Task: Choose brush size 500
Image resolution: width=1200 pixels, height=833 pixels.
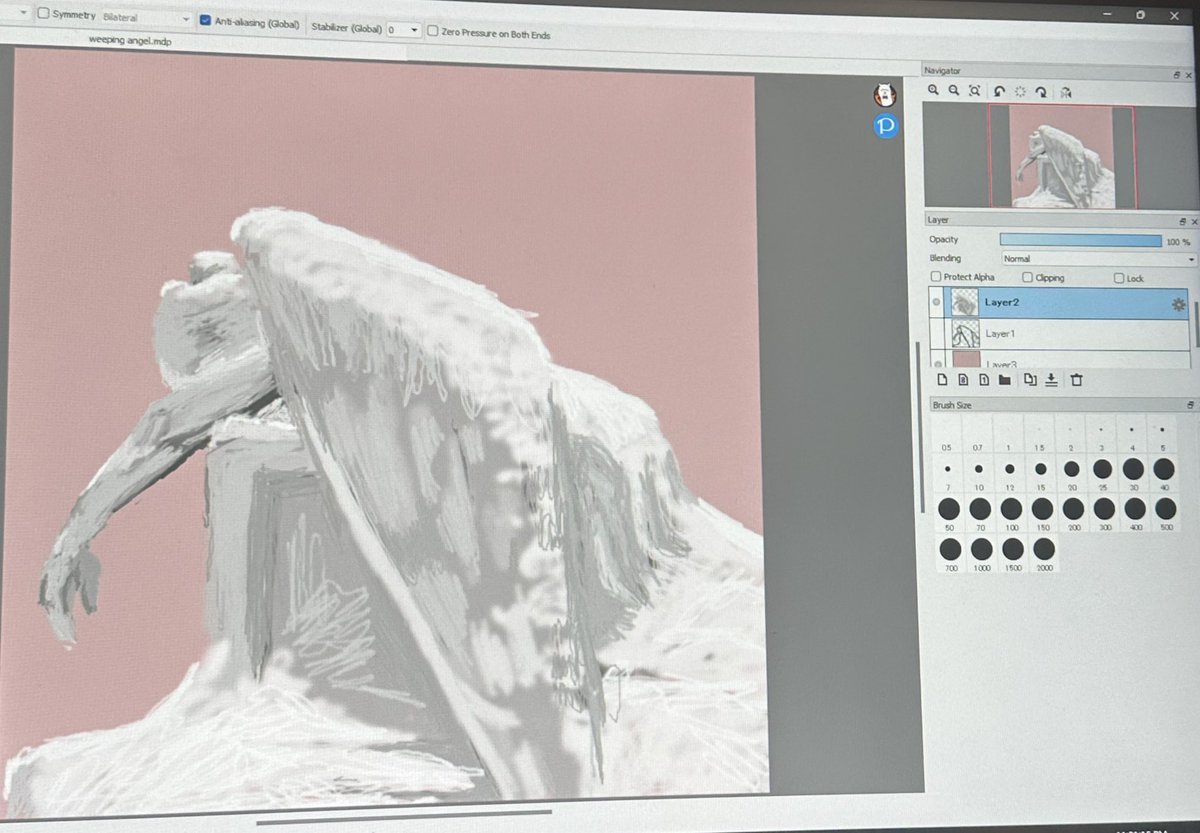Action: 1166,515
